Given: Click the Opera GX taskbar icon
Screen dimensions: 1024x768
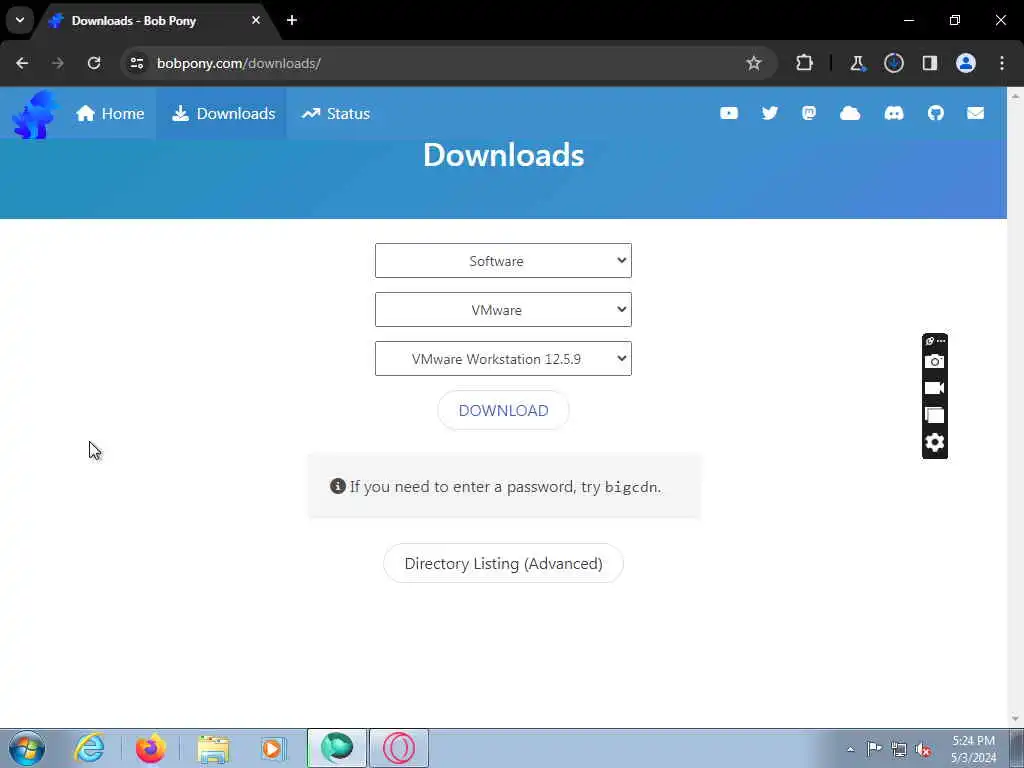Looking at the screenshot, I should [x=399, y=748].
